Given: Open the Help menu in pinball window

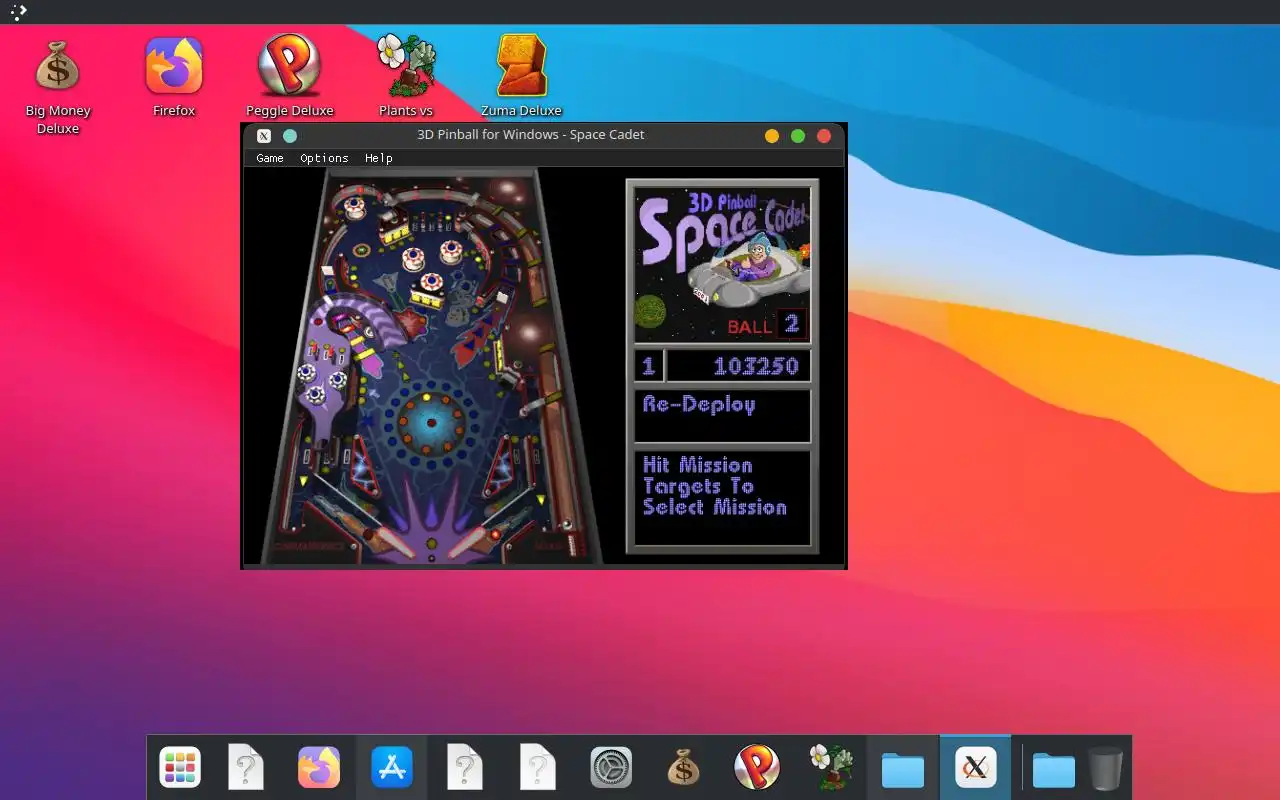Looking at the screenshot, I should (378, 158).
